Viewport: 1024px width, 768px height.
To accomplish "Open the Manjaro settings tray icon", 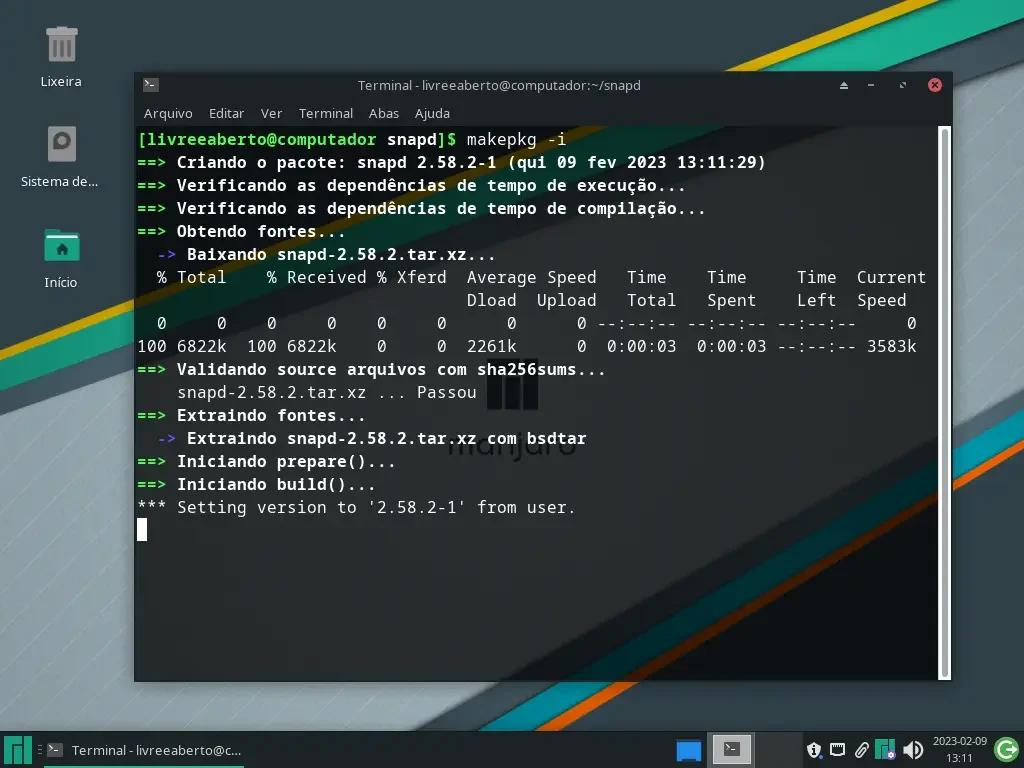I will 885,749.
